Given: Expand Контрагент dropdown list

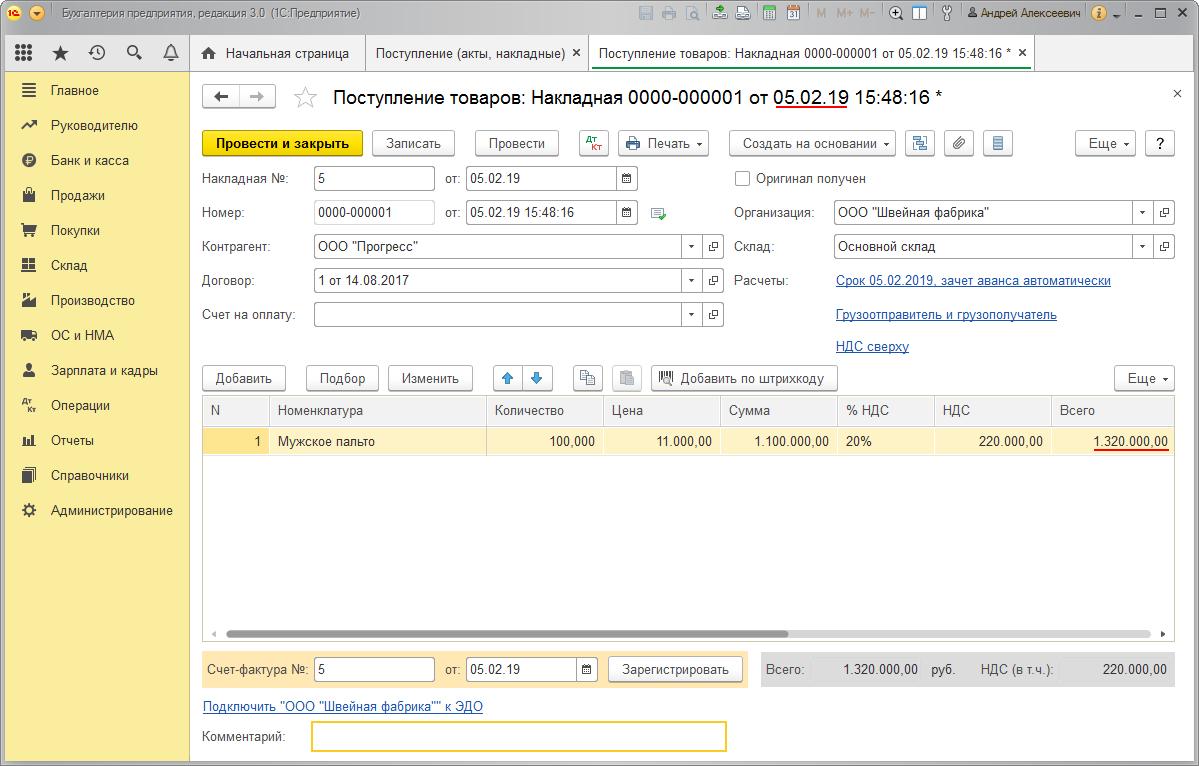Looking at the screenshot, I should point(691,247).
